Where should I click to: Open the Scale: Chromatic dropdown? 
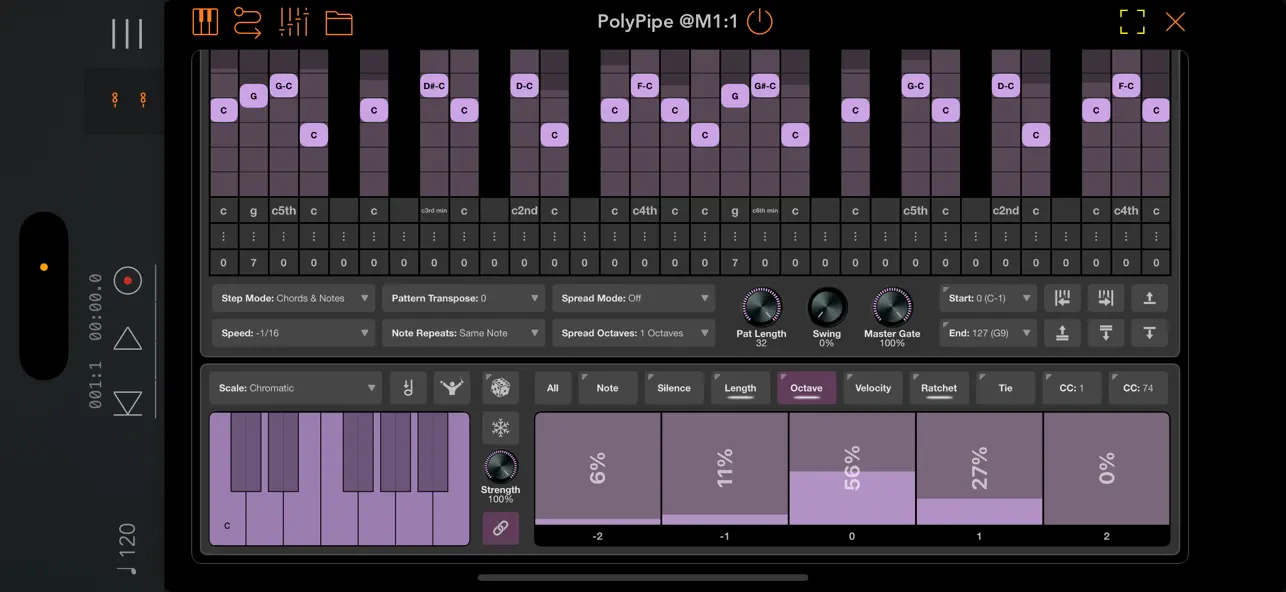pyautogui.click(x=295, y=388)
